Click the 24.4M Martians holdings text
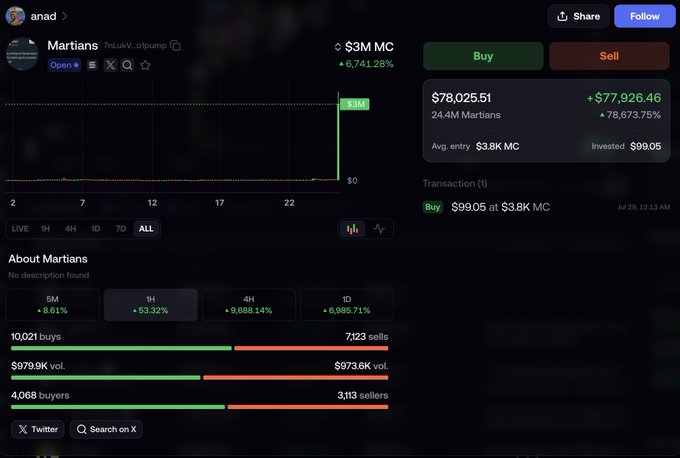Image resolution: width=680 pixels, height=458 pixels. [466, 115]
